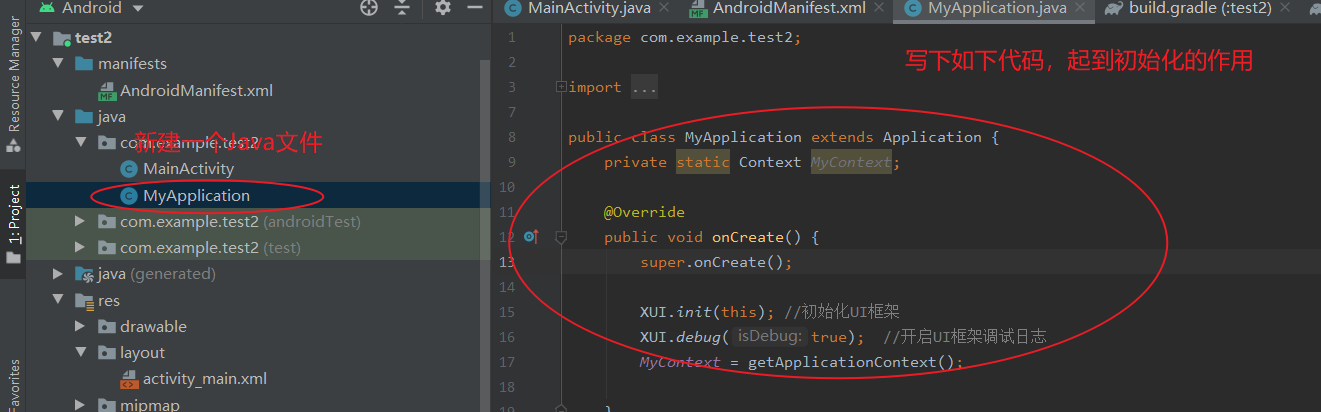Click the res folder icon
Viewport: 1321px width, 412px height.
coord(84,300)
